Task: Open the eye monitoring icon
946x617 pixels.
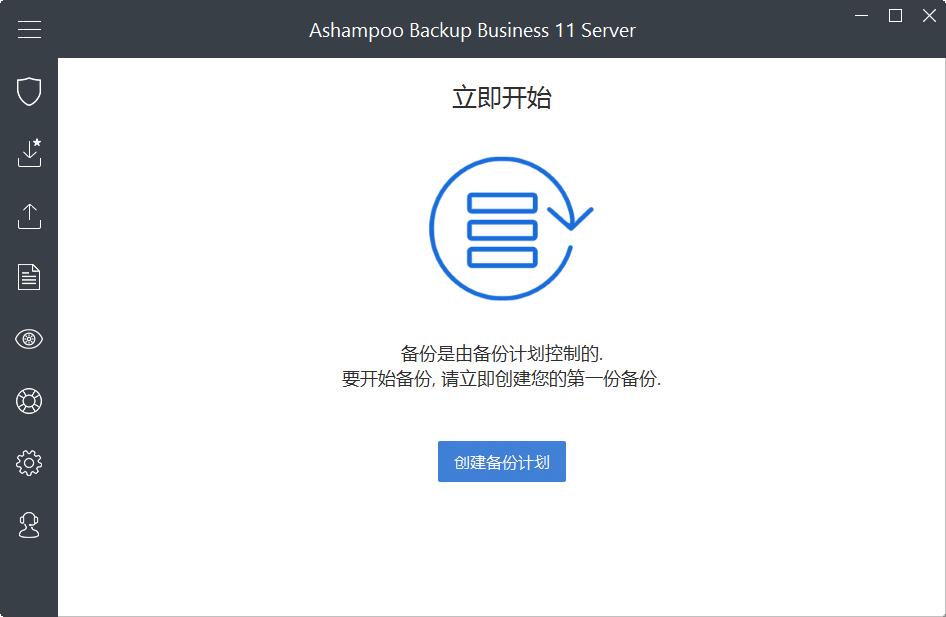Action: pos(29,339)
